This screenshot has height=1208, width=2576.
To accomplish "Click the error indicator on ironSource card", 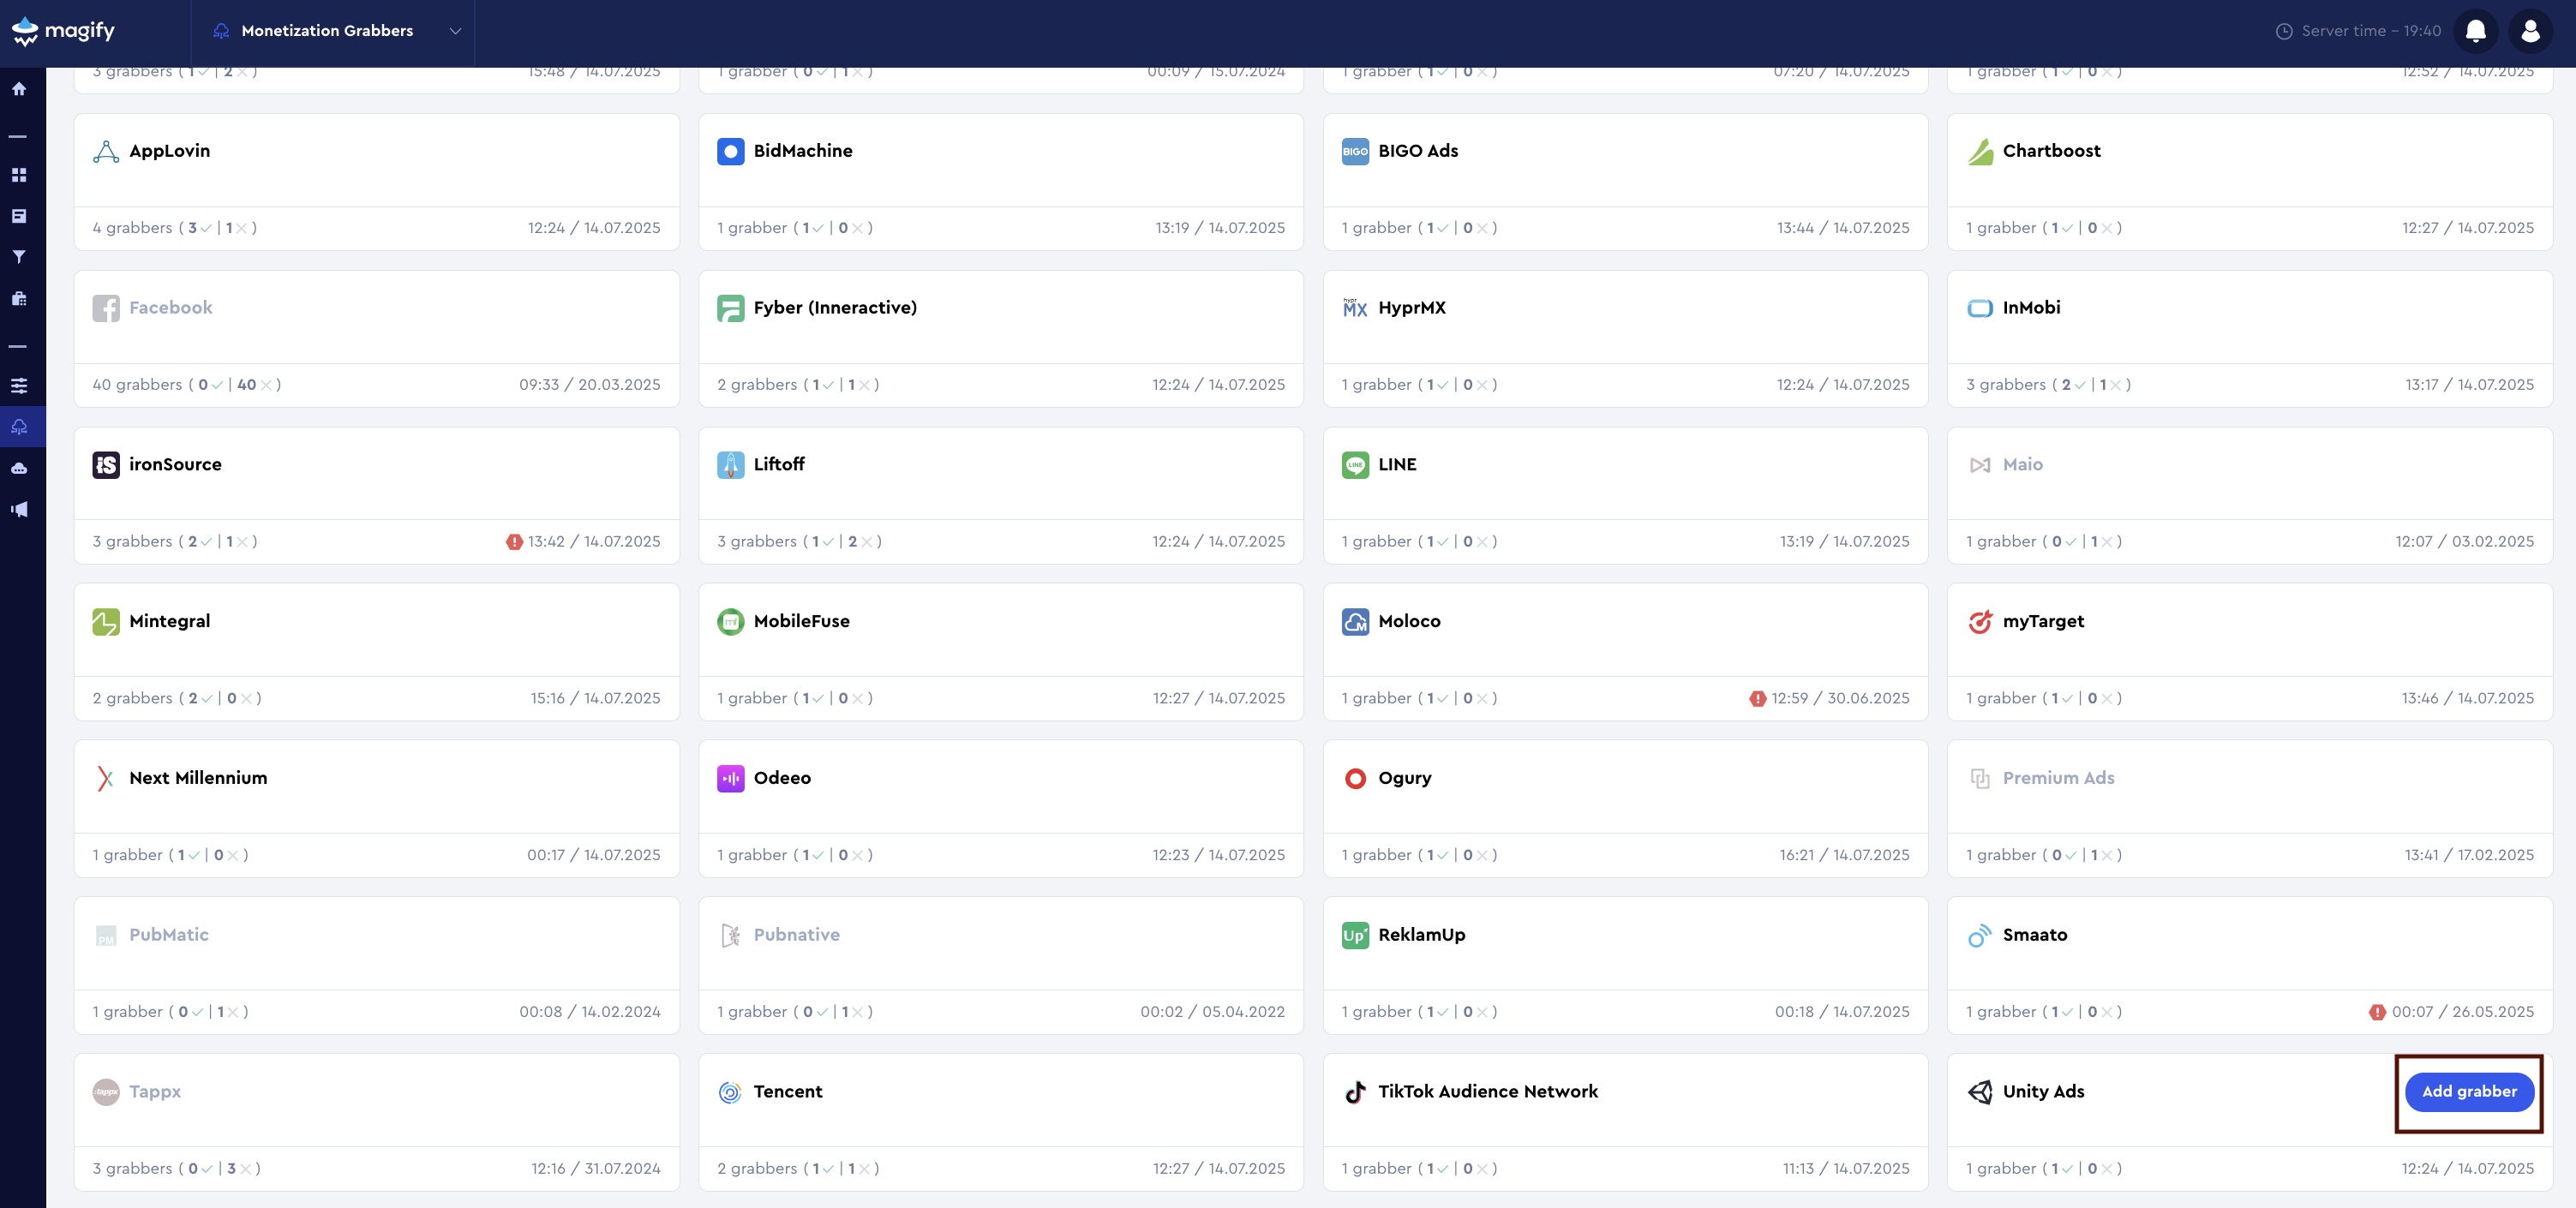I will coord(514,541).
